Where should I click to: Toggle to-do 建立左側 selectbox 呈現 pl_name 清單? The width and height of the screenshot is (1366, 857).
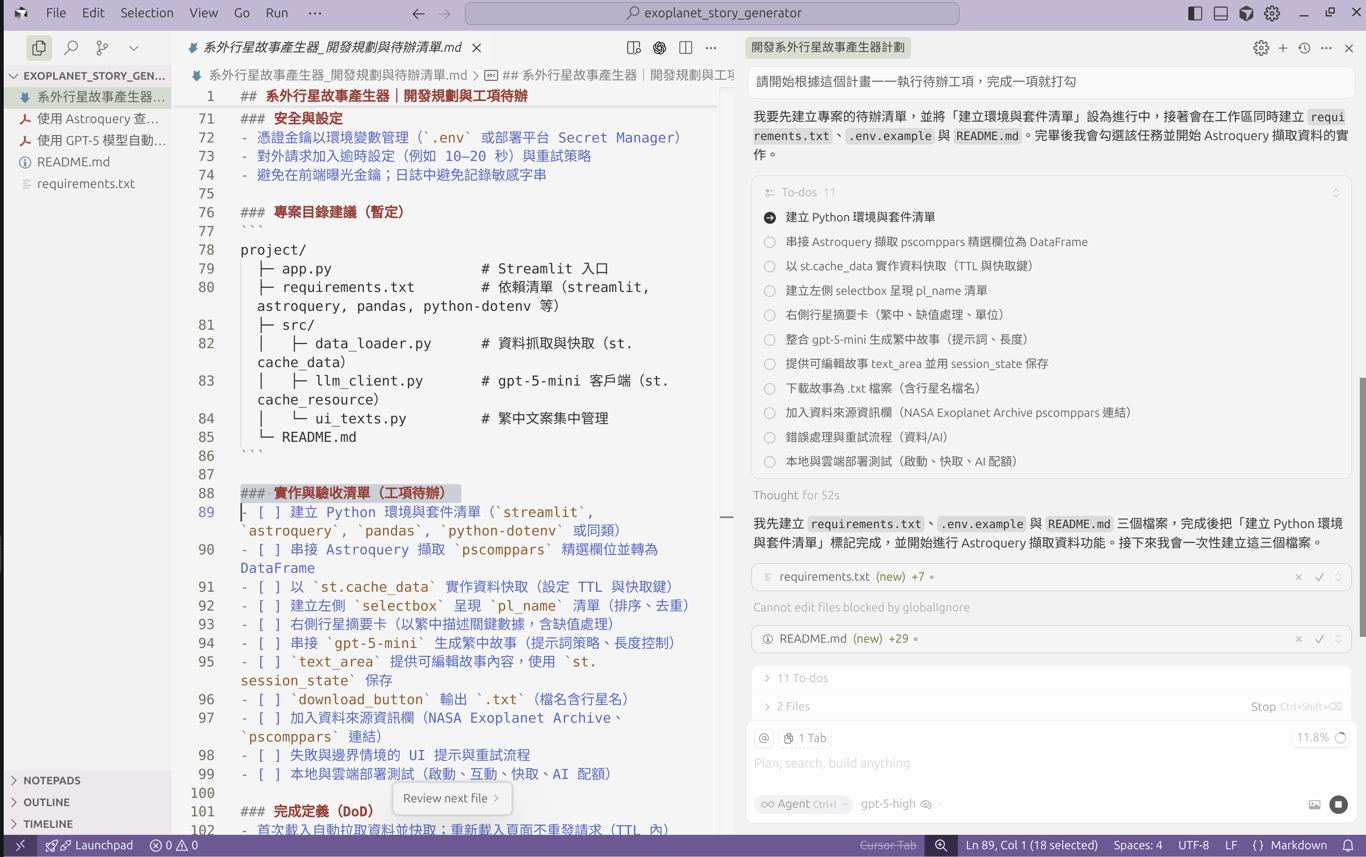(769, 291)
